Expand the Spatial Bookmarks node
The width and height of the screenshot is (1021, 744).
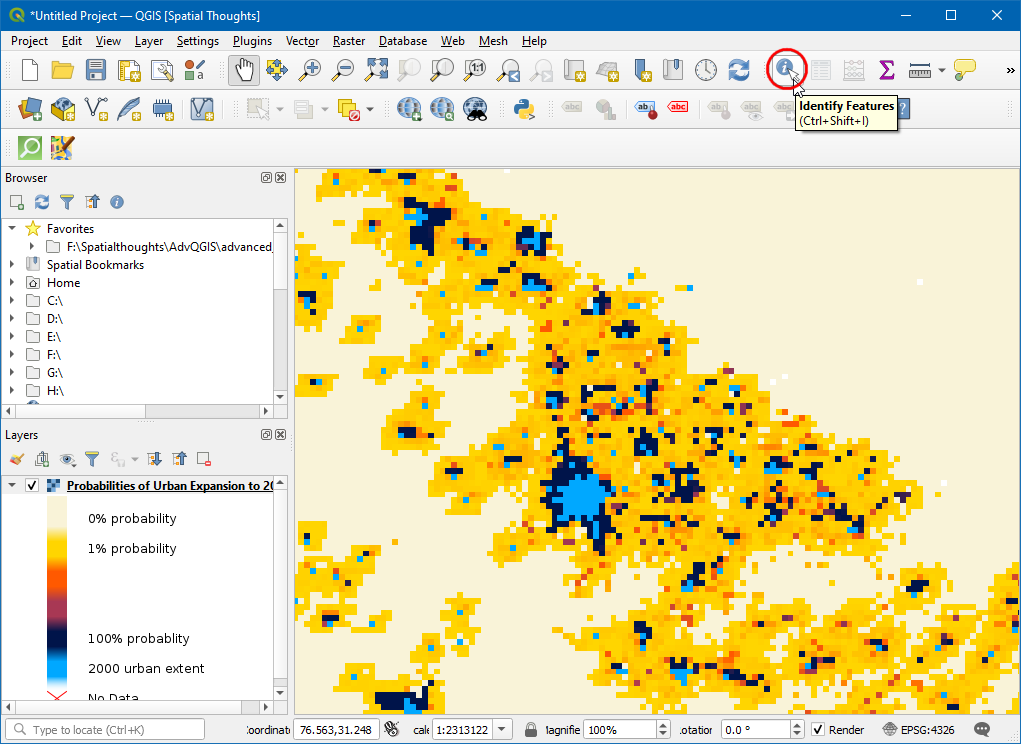[x=12, y=265]
